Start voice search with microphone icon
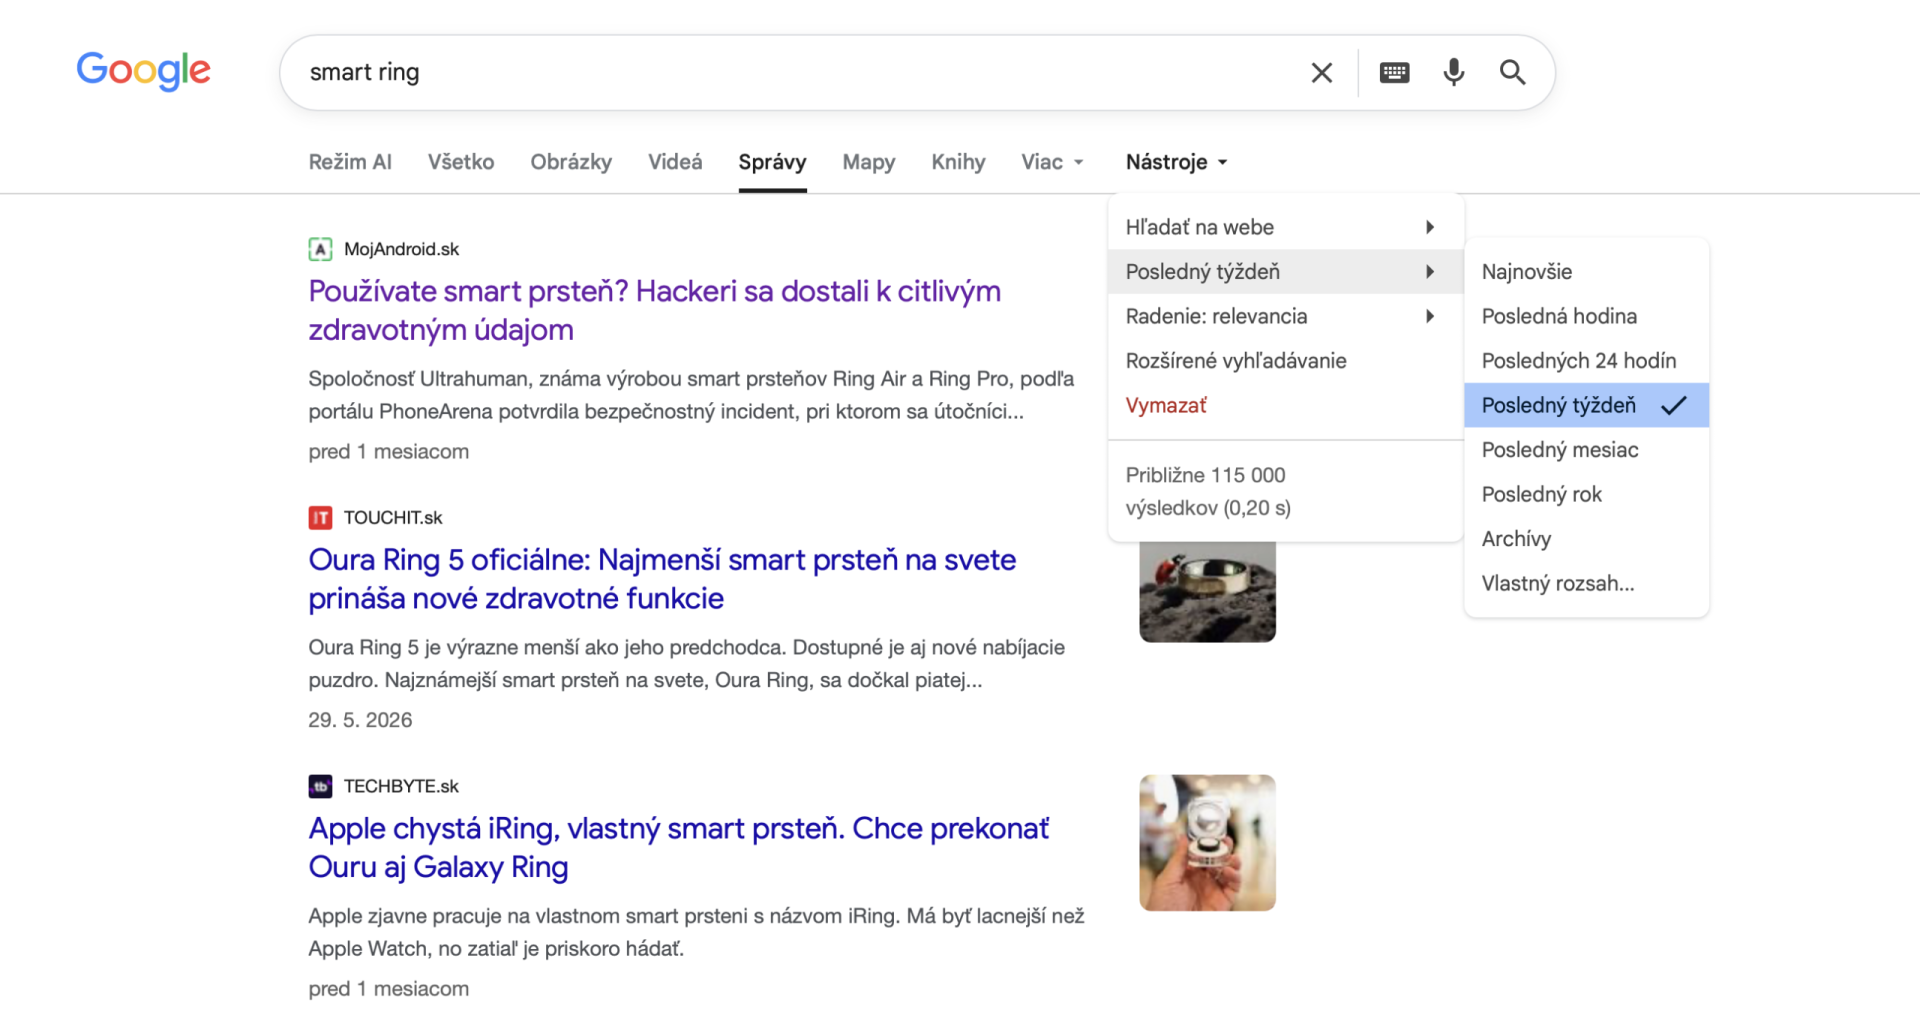 pyautogui.click(x=1454, y=72)
